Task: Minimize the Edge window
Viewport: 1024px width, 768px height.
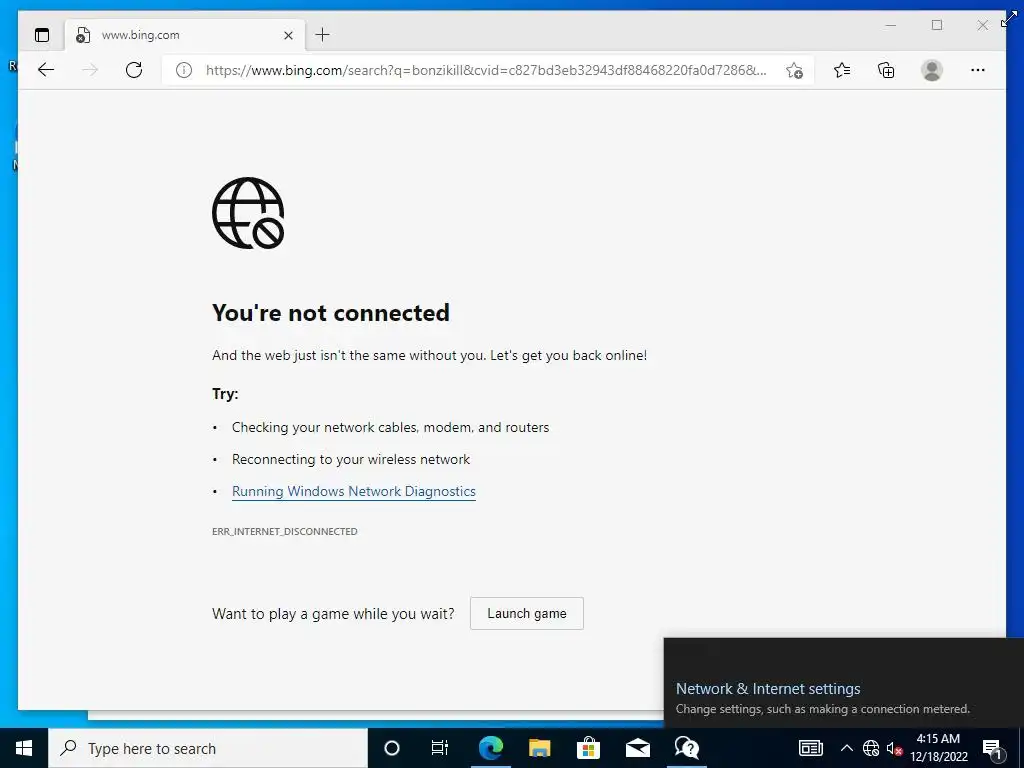Action: click(891, 25)
